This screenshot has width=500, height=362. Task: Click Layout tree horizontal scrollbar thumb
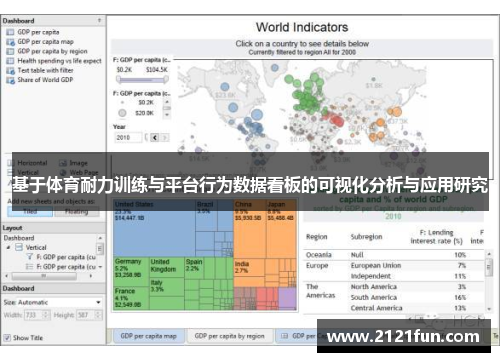click(44, 276)
